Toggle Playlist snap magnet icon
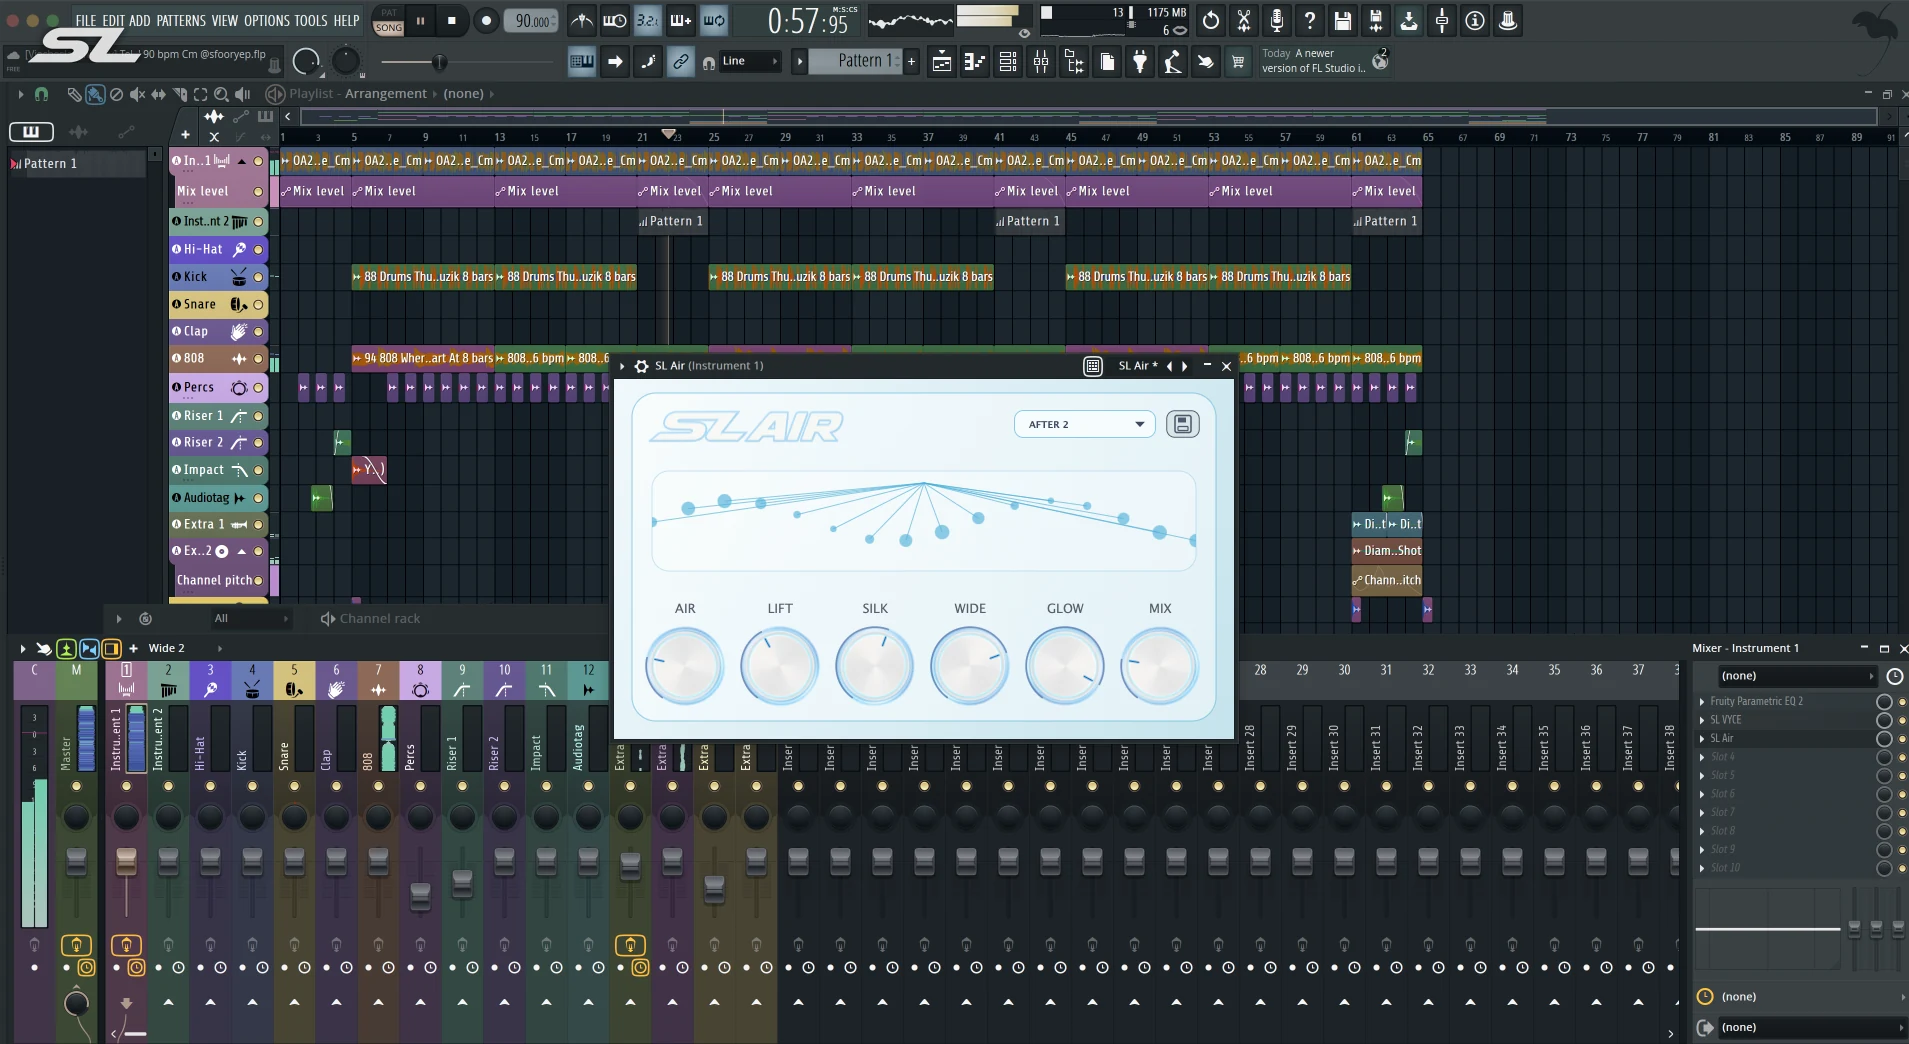This screenshot has height=1044, width=1909. 41,94
